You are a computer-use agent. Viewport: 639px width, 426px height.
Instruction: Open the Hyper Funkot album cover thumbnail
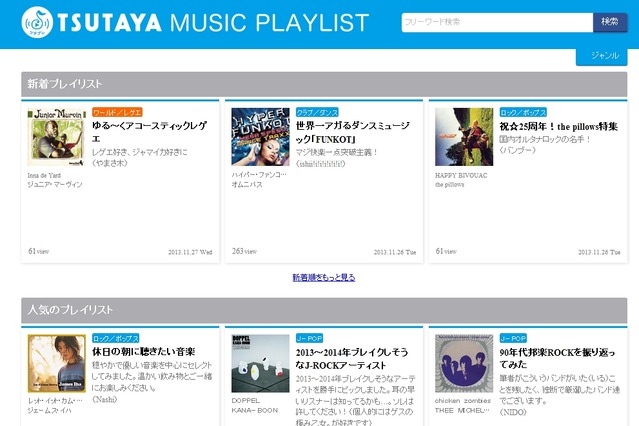point(260,137)
